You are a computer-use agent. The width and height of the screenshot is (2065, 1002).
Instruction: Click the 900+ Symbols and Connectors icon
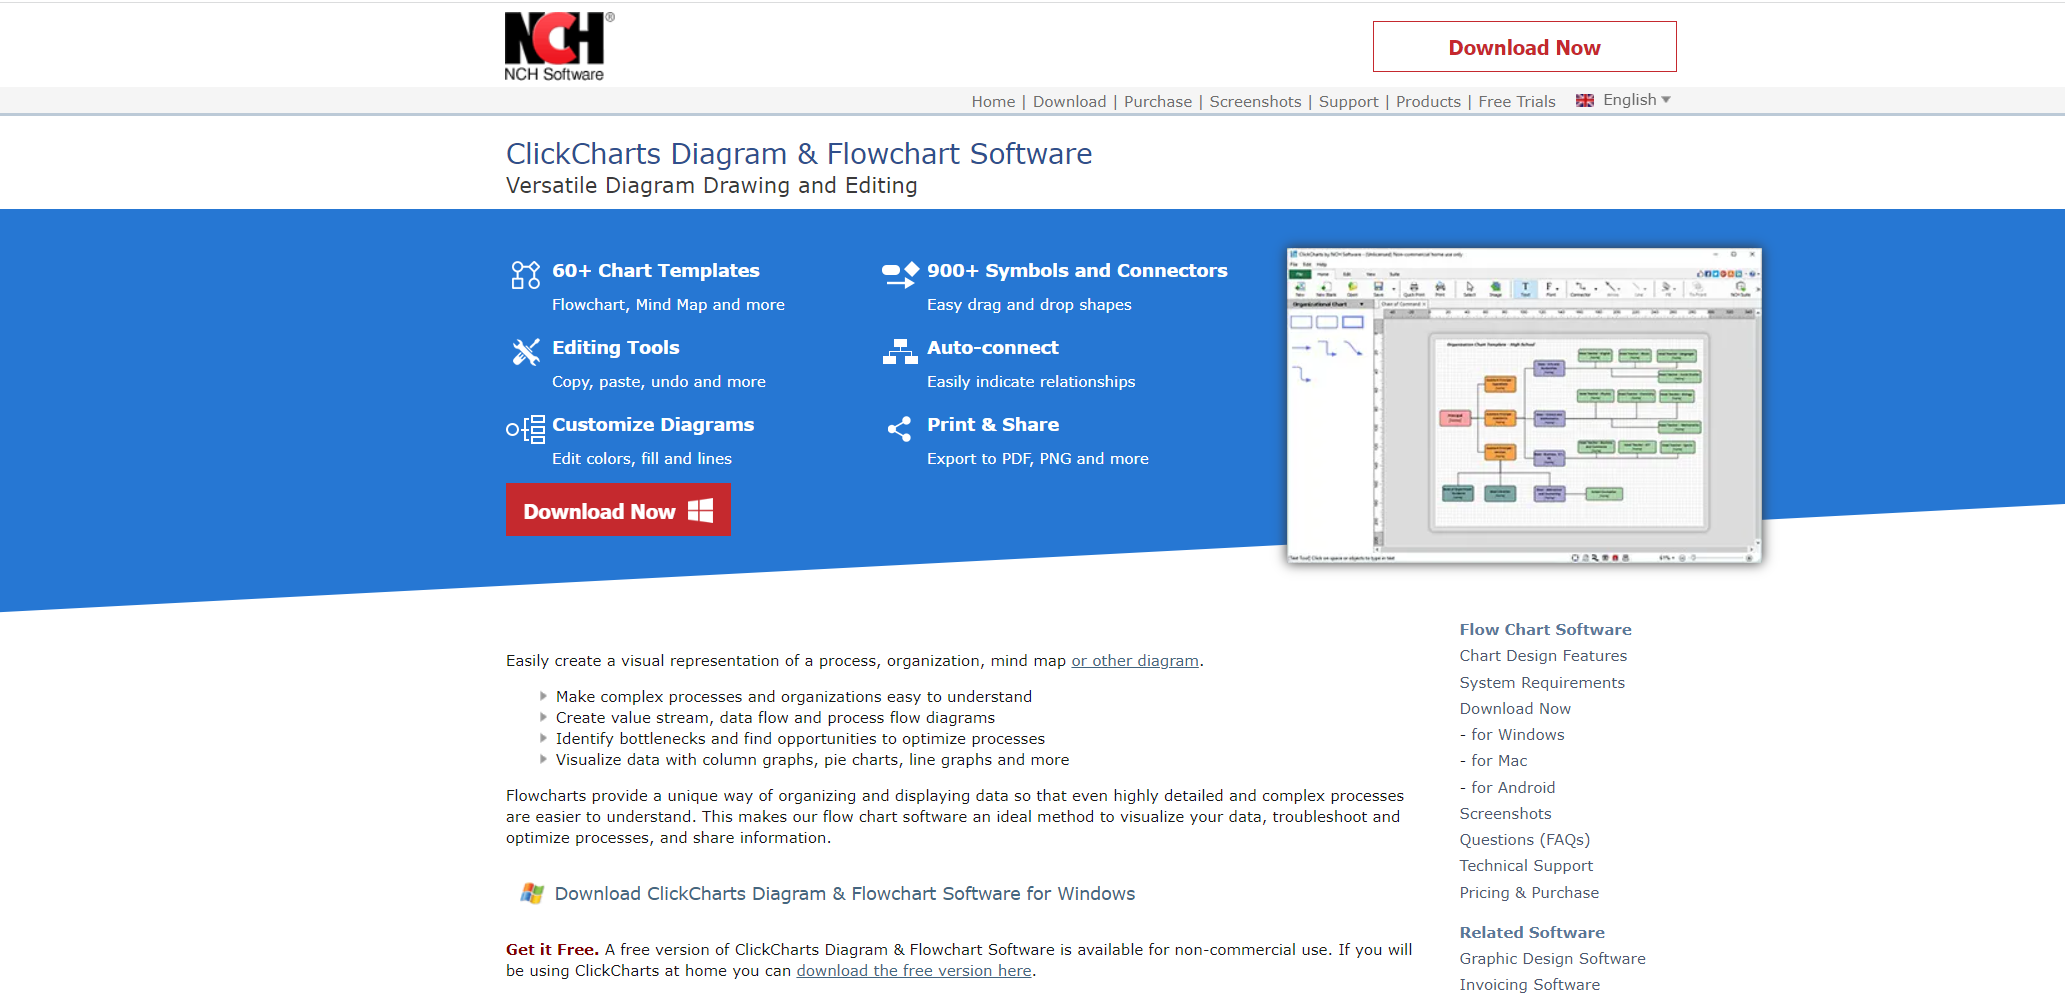[900, 274]
